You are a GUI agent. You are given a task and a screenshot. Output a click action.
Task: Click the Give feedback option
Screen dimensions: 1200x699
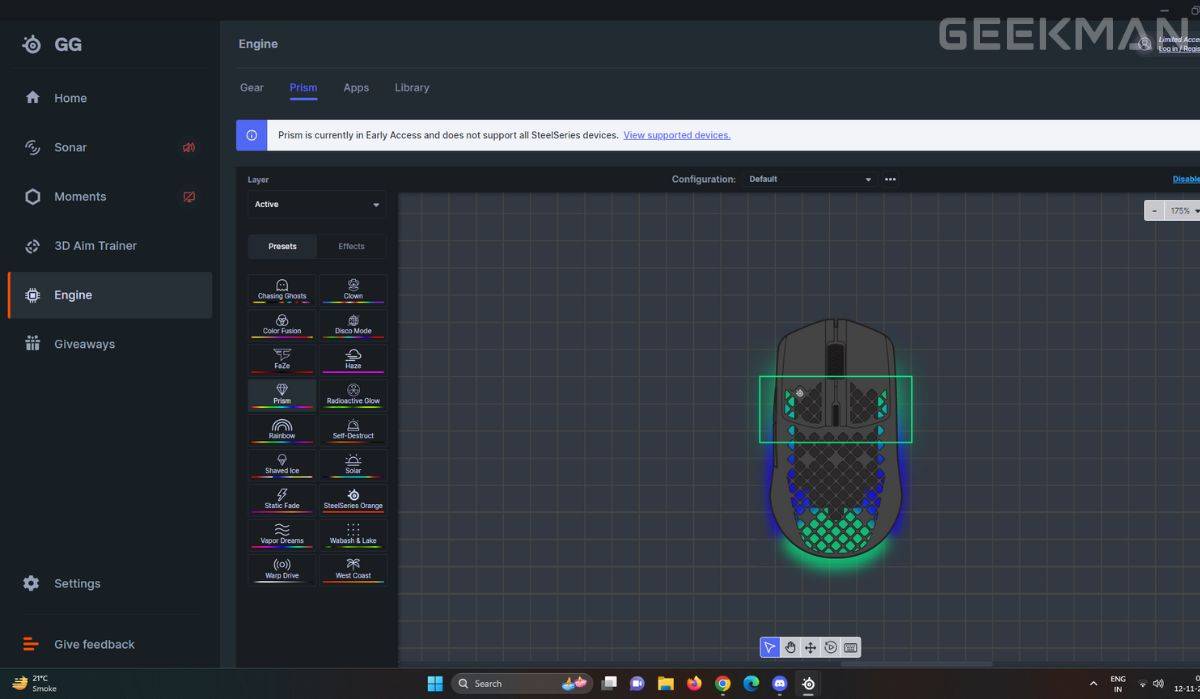coord(110,644)
